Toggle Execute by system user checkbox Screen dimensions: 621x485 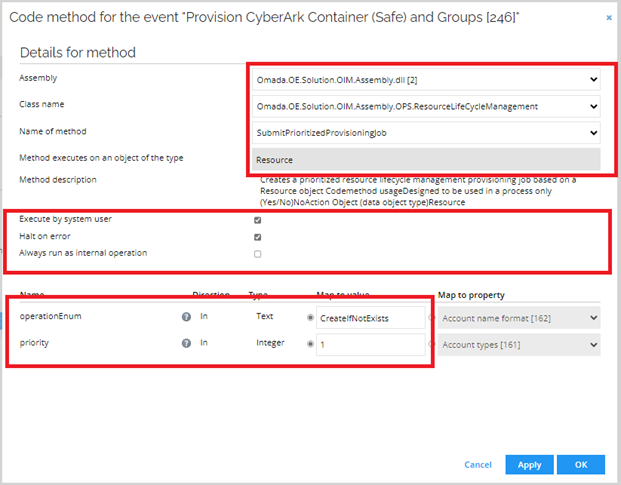[x=257, y=220]
